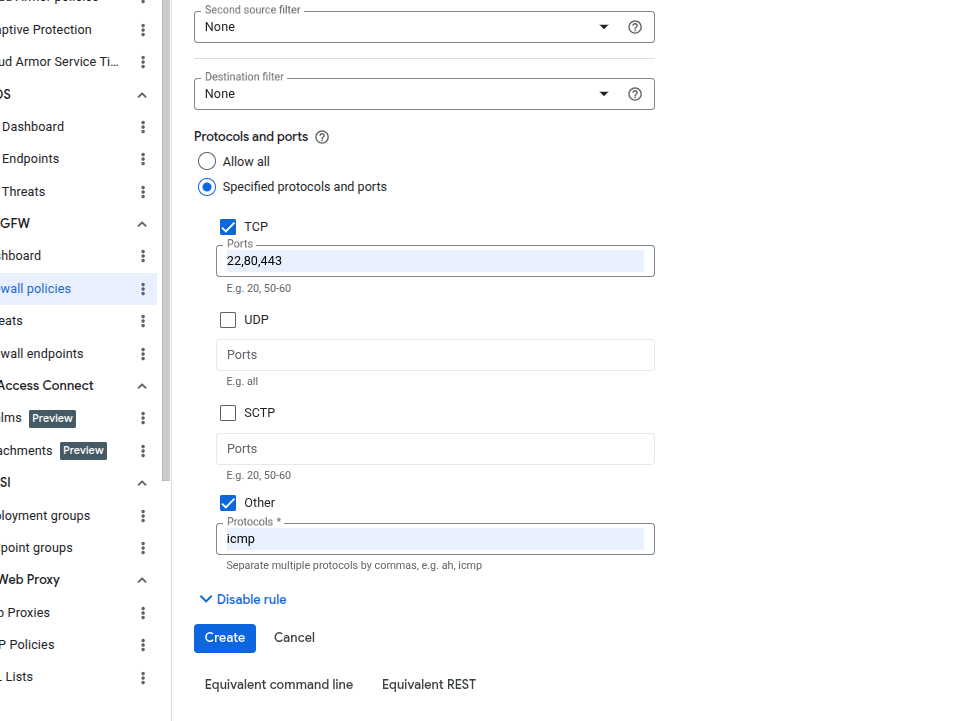
Task: Open the Destination filter dropdown
Action: click(x=424, y=94)
